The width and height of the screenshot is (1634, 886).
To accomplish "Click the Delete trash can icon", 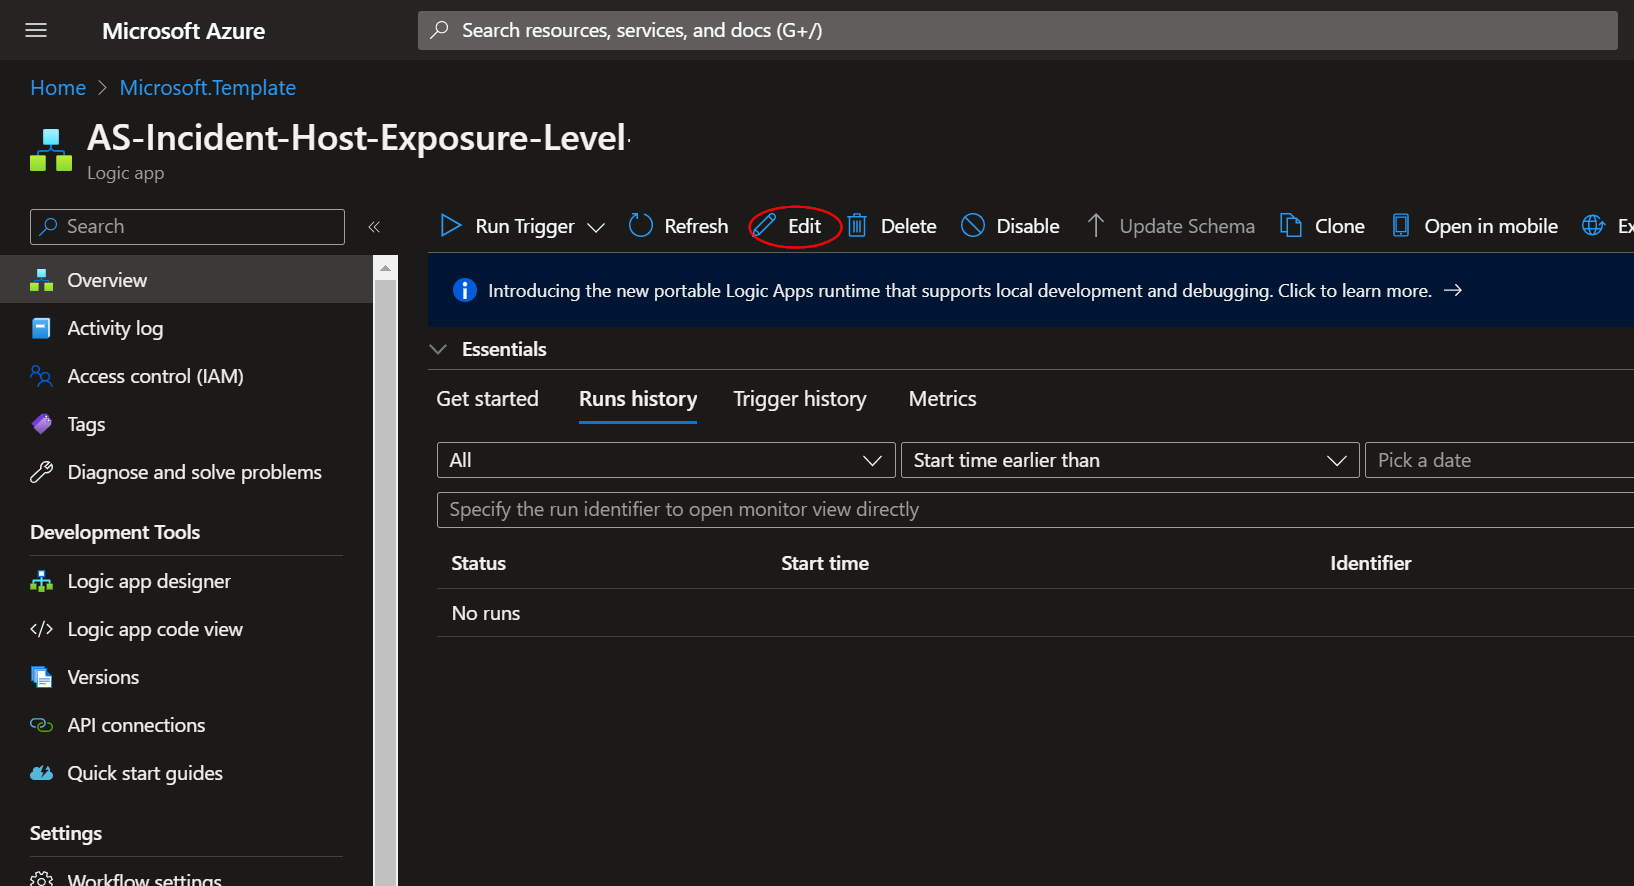I will coord(857,226).
